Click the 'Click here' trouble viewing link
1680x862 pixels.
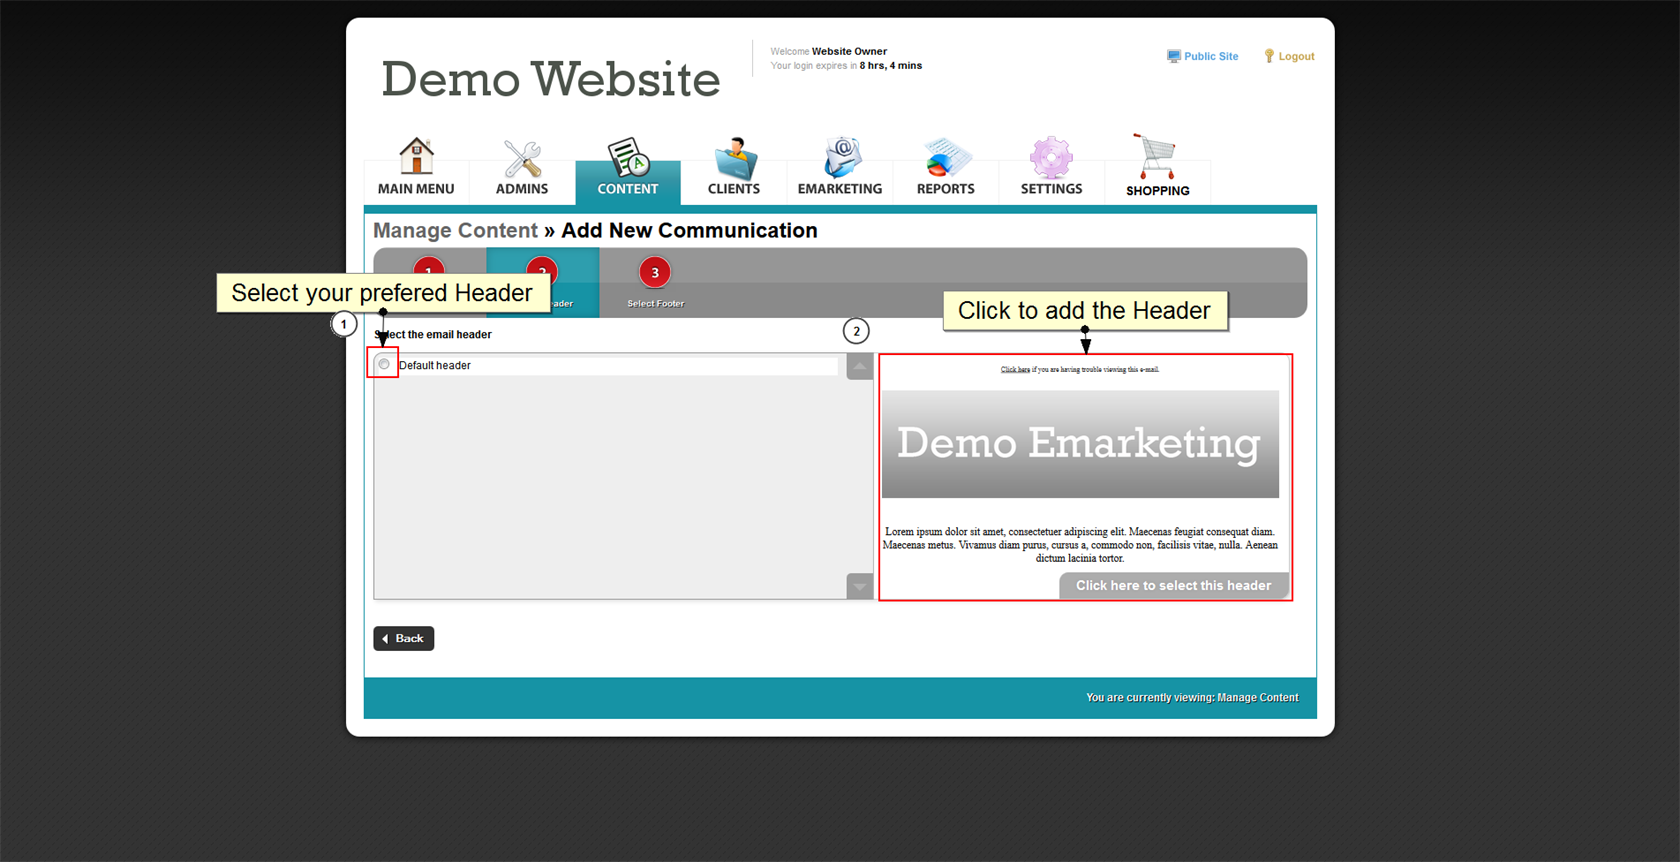pyautogui.click(x=1014, y=370)
